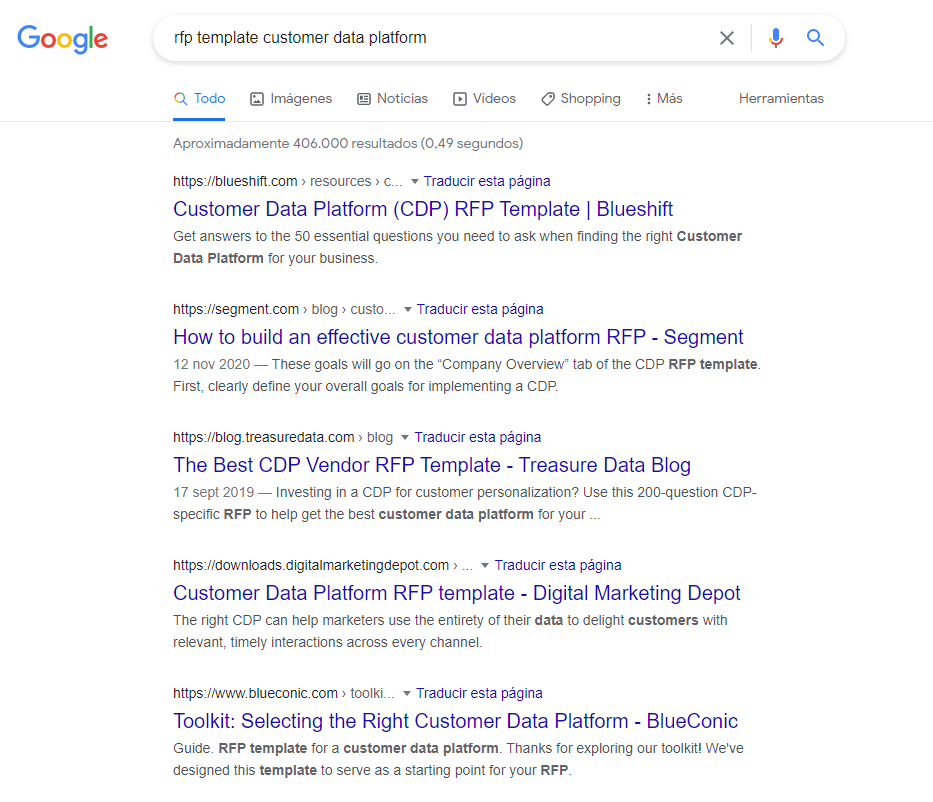
Task: Click the Imágenes picture icon
Action: [256, 99]
